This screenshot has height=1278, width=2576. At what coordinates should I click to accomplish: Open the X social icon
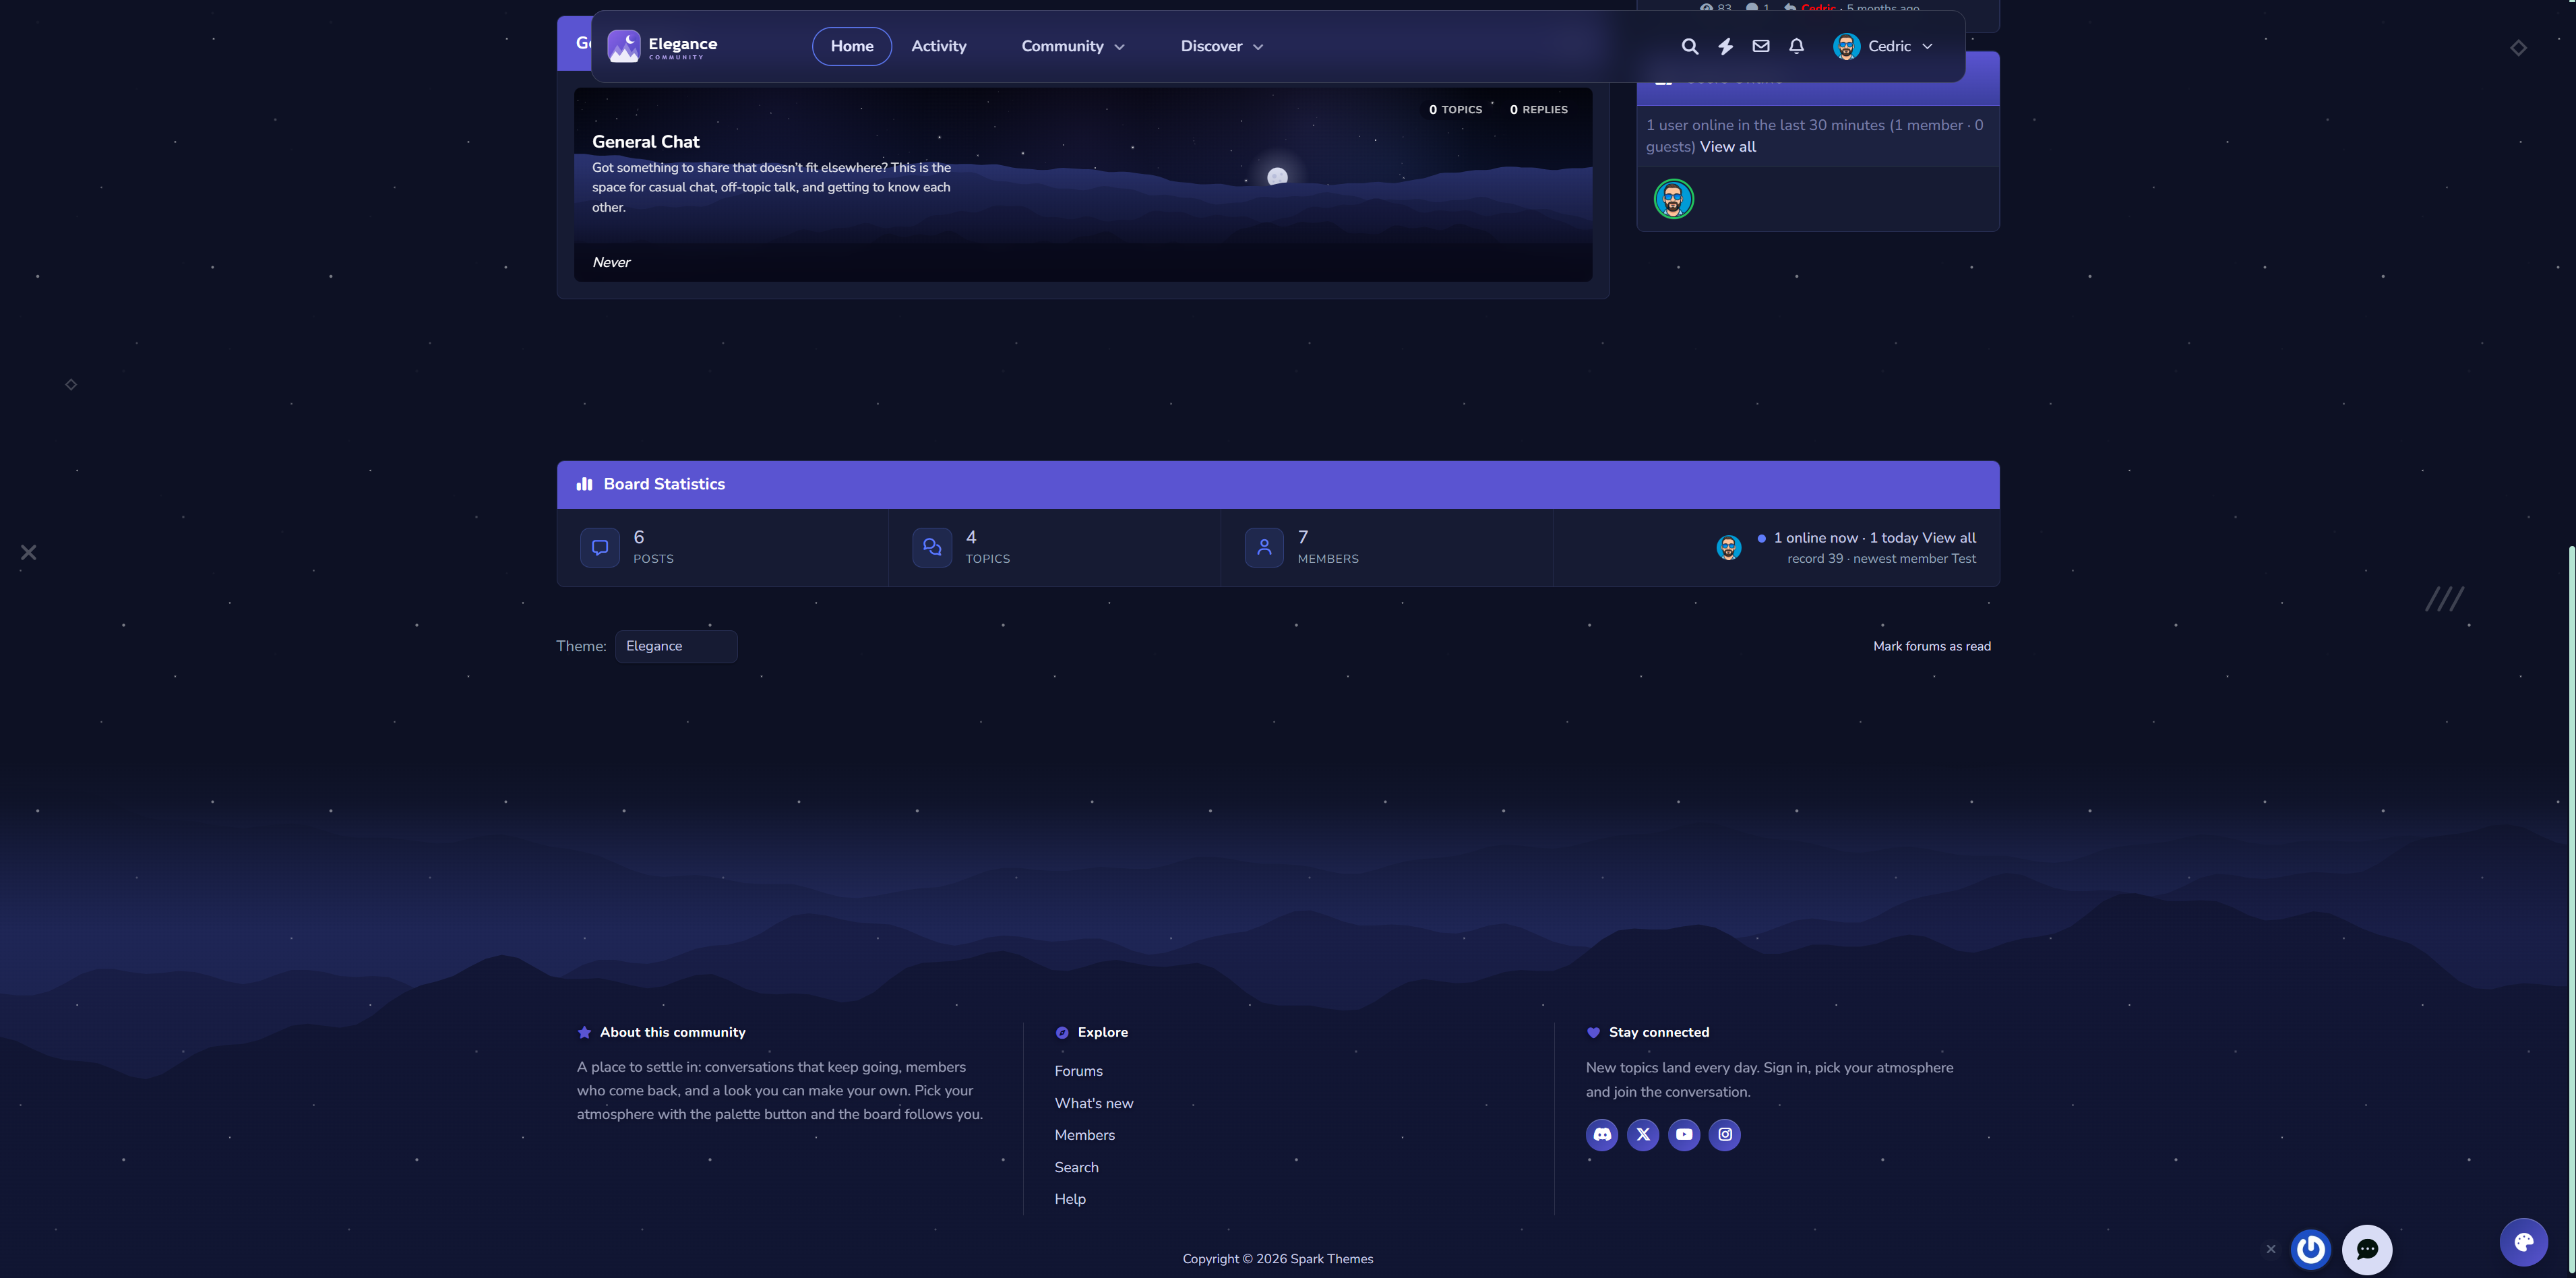coord(1643,1134)
